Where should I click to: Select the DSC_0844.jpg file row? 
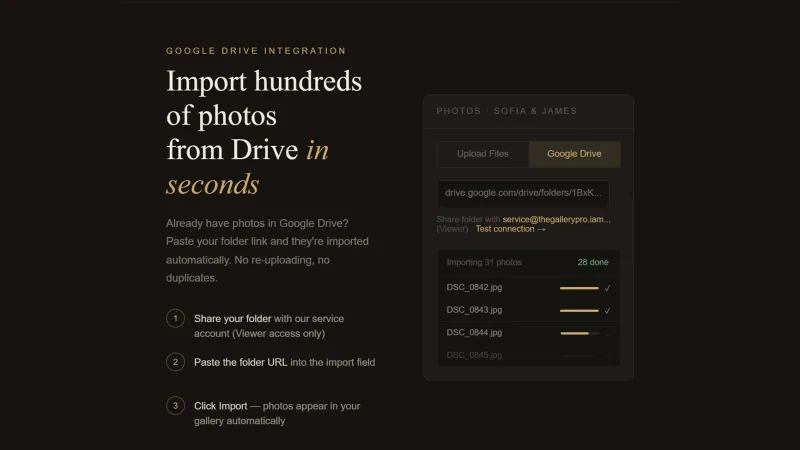[529, 333]
